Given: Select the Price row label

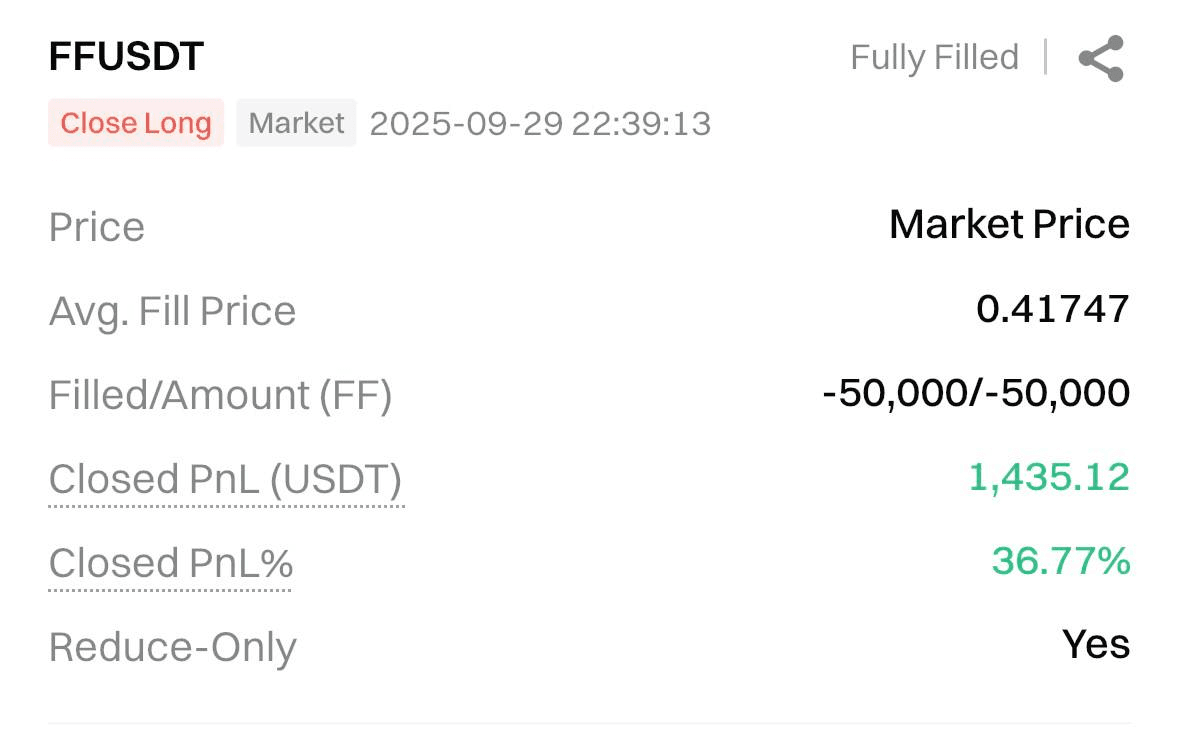Looking at the screenshot, I should [97, 227].
